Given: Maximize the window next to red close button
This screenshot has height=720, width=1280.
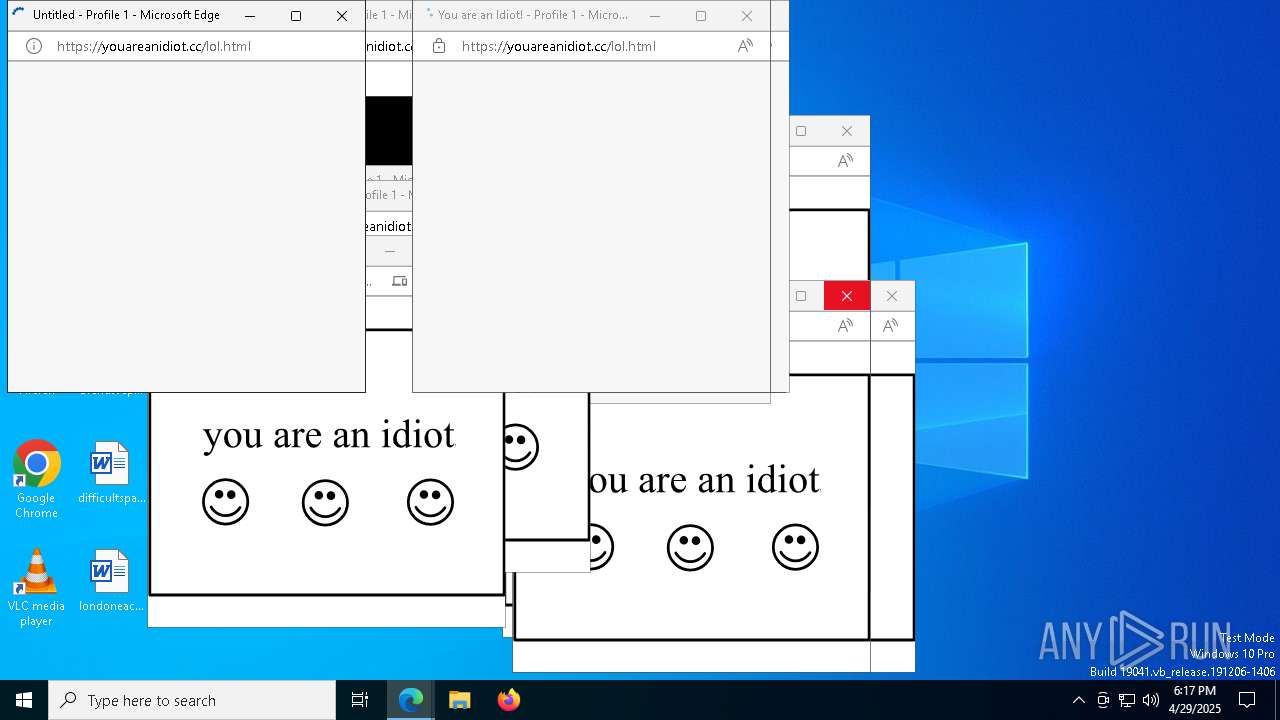Looking at the screenshot, I should pos(801,296).
